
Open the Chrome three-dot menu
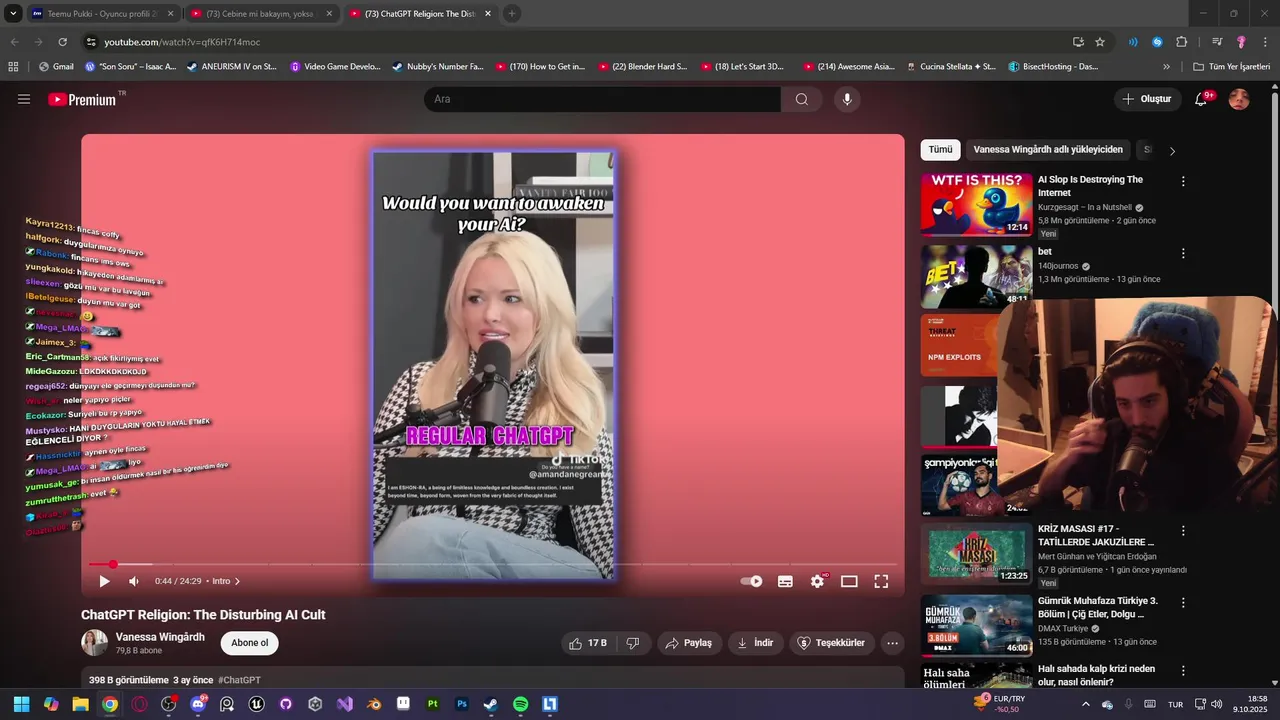[1264, 42]
